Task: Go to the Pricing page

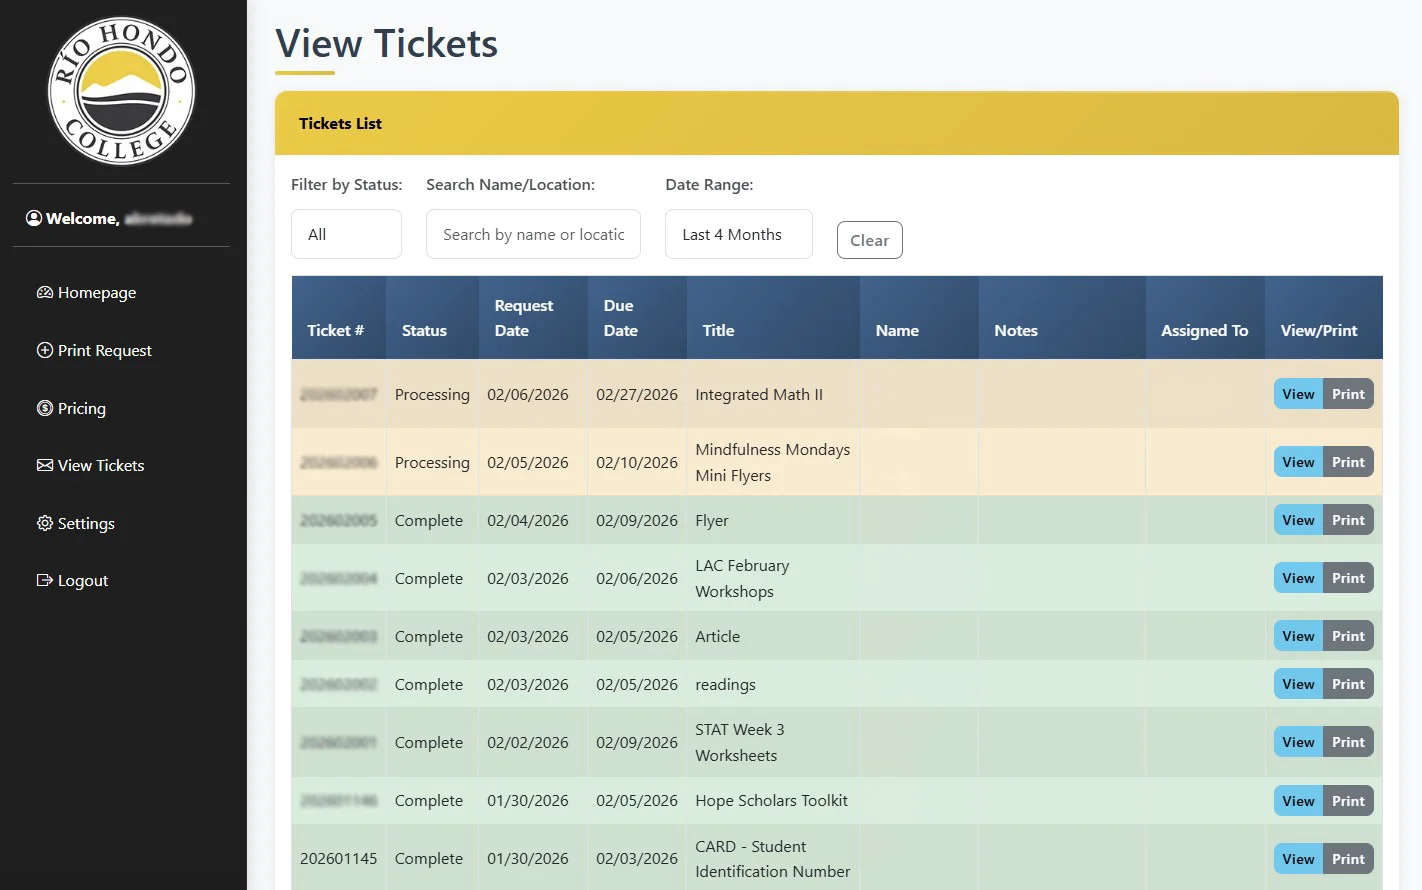Action: point(71,408)
